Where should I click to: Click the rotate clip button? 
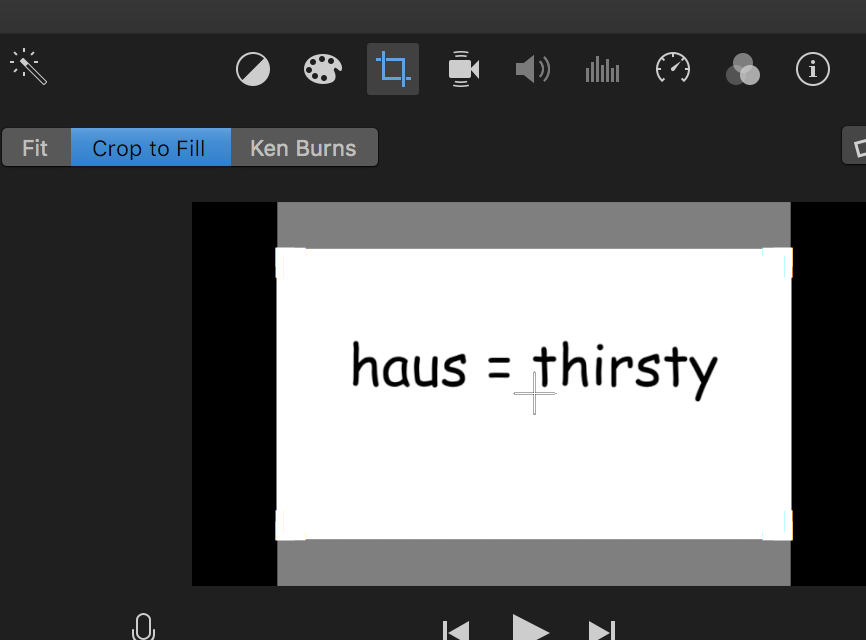pos(856,147)
